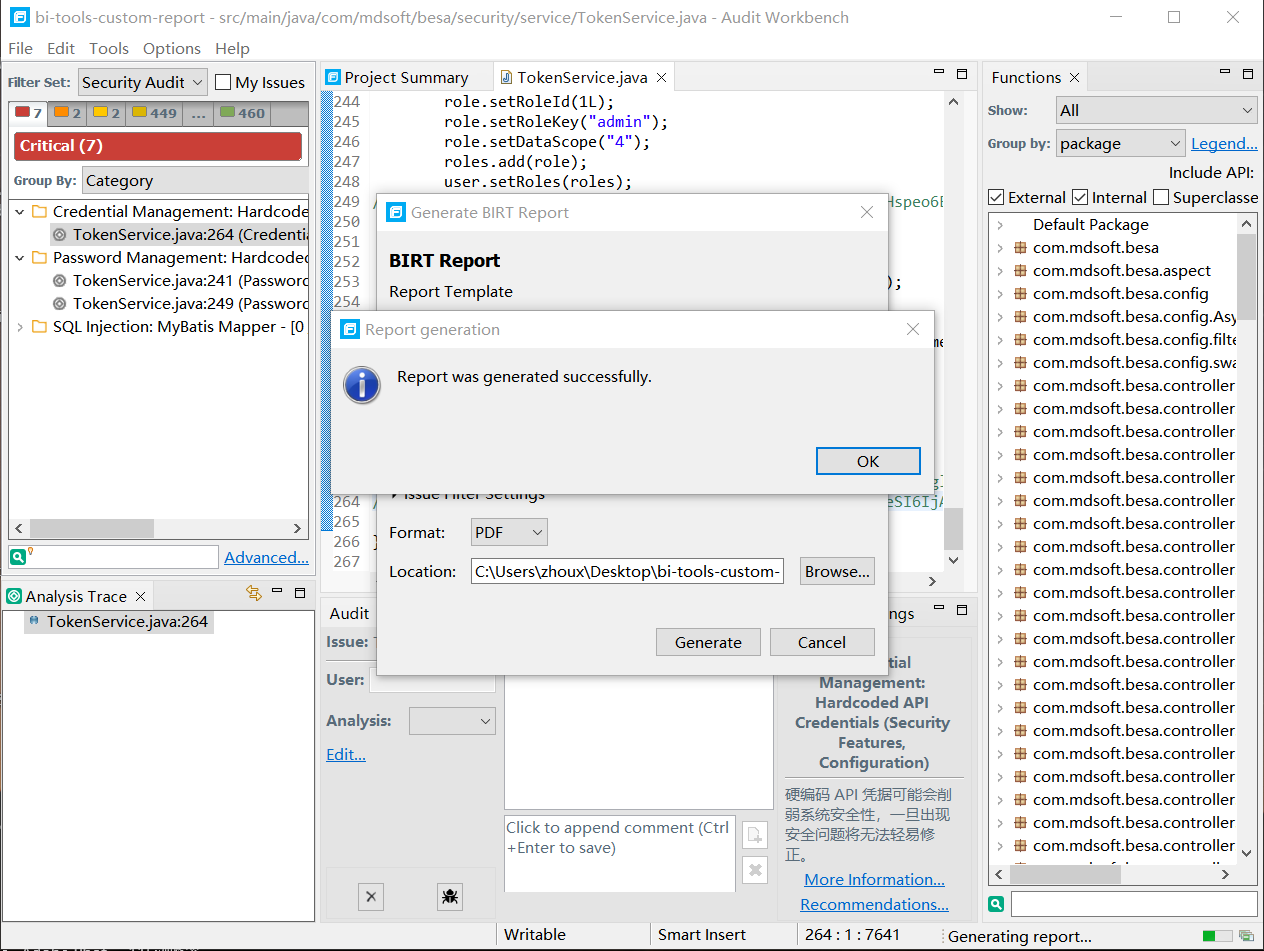Open the Legend... link

tap(1224, 144)
